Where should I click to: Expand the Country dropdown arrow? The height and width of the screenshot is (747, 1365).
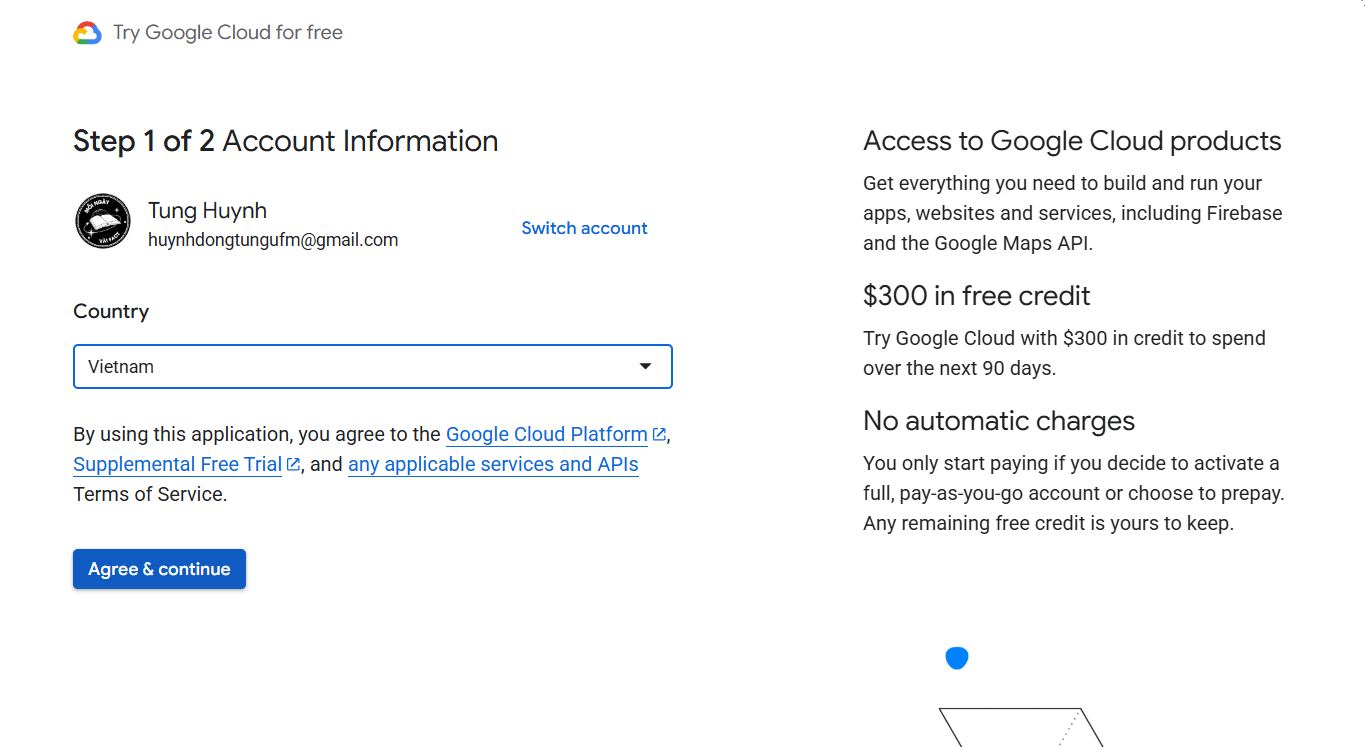coord(645,367)
